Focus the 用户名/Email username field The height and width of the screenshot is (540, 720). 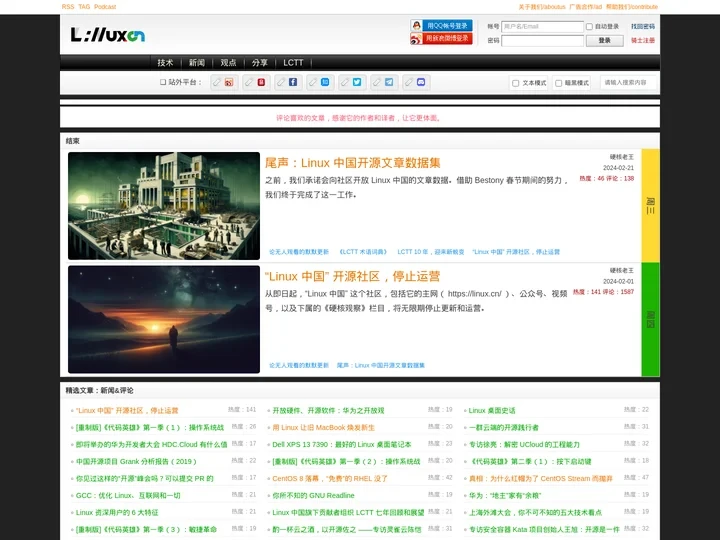click(x=542, y=27)
